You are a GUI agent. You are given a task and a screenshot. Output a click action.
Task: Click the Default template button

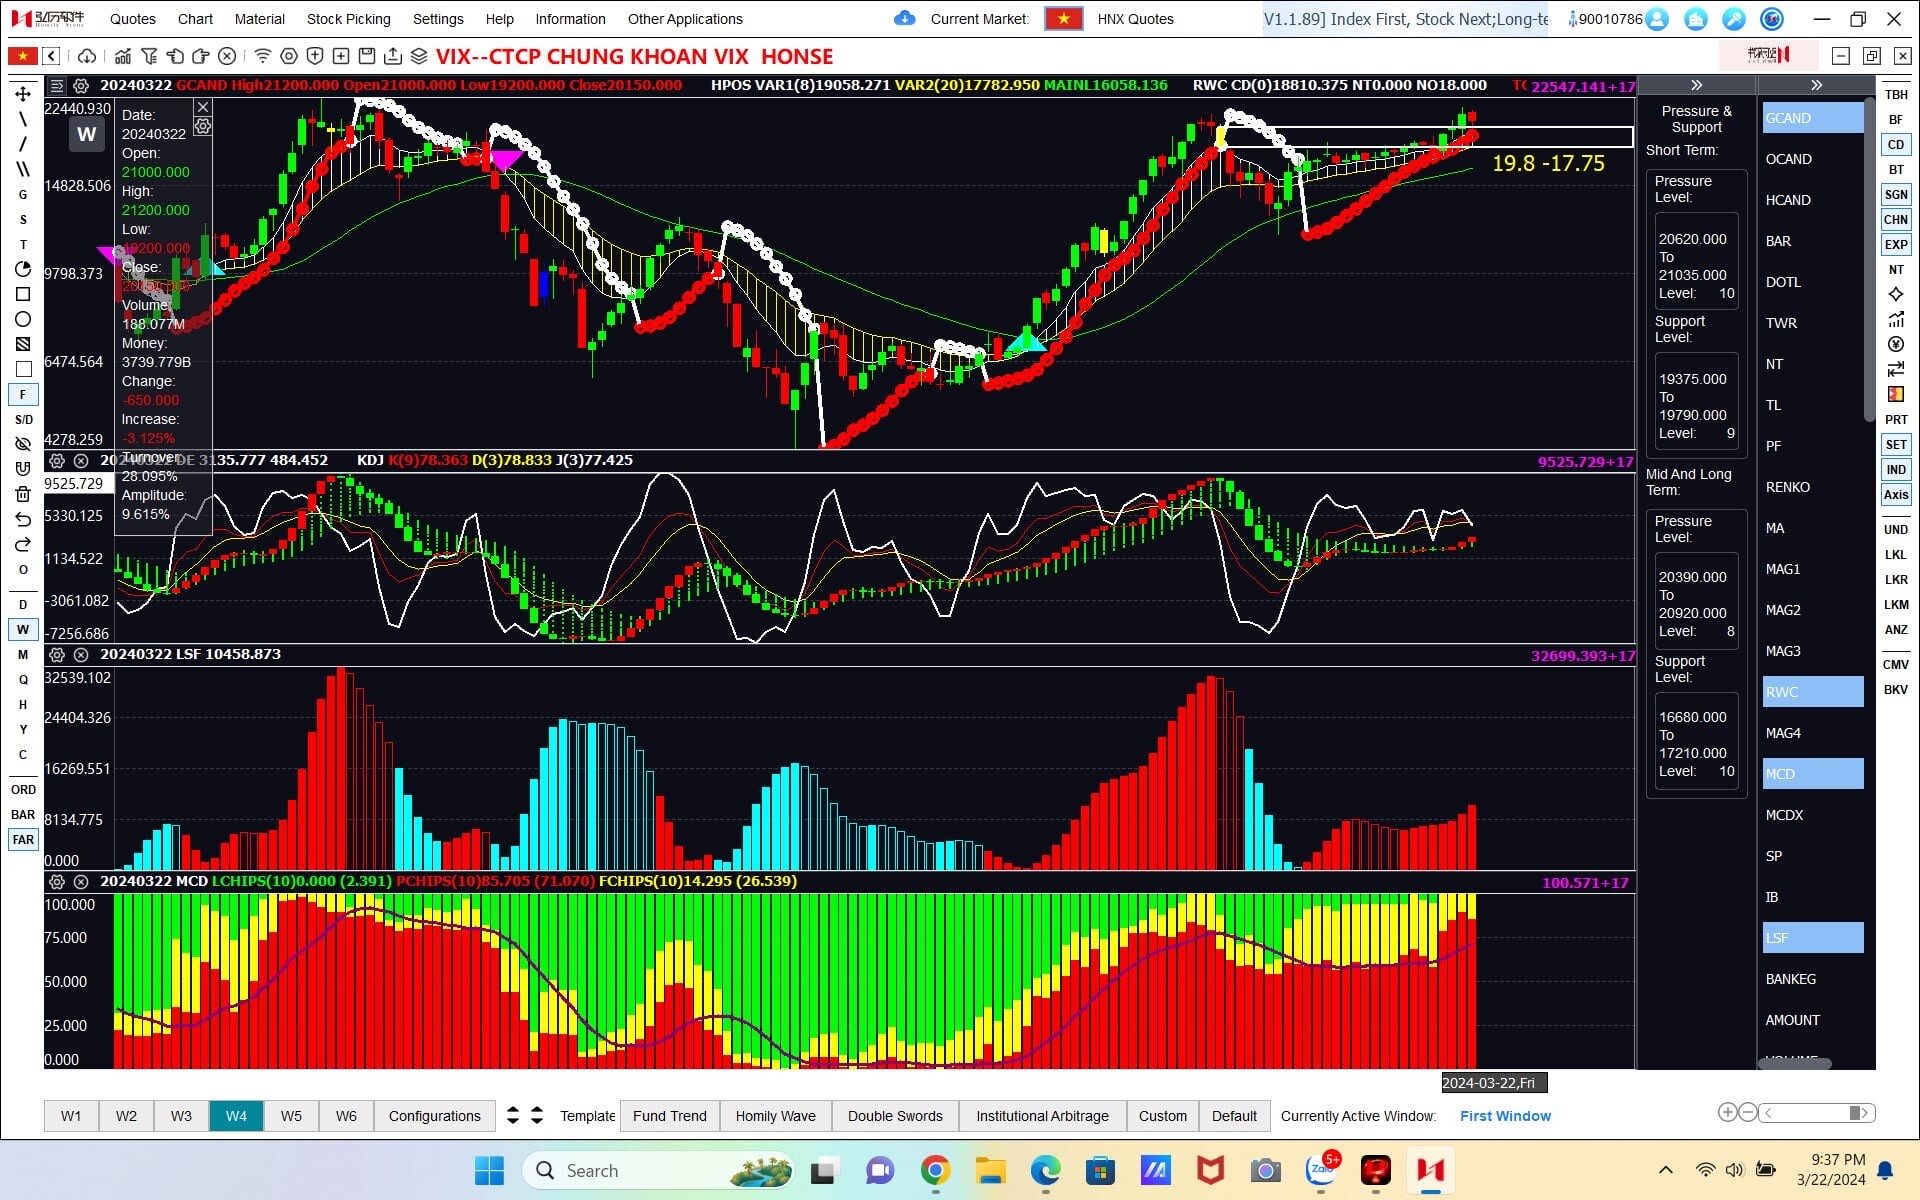tap(1234, 1116)
